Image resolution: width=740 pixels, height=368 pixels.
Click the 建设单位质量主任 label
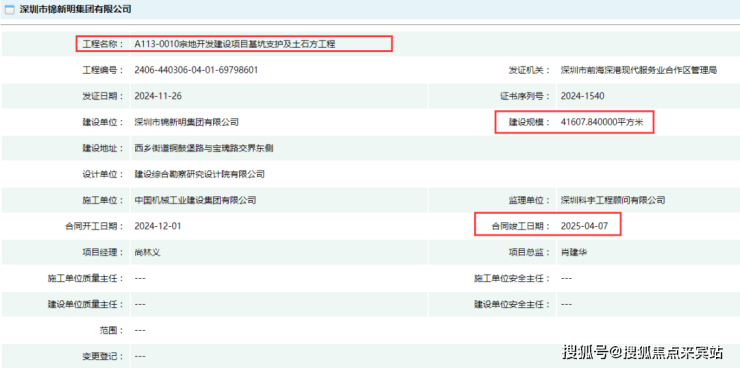tap(86, 304)
